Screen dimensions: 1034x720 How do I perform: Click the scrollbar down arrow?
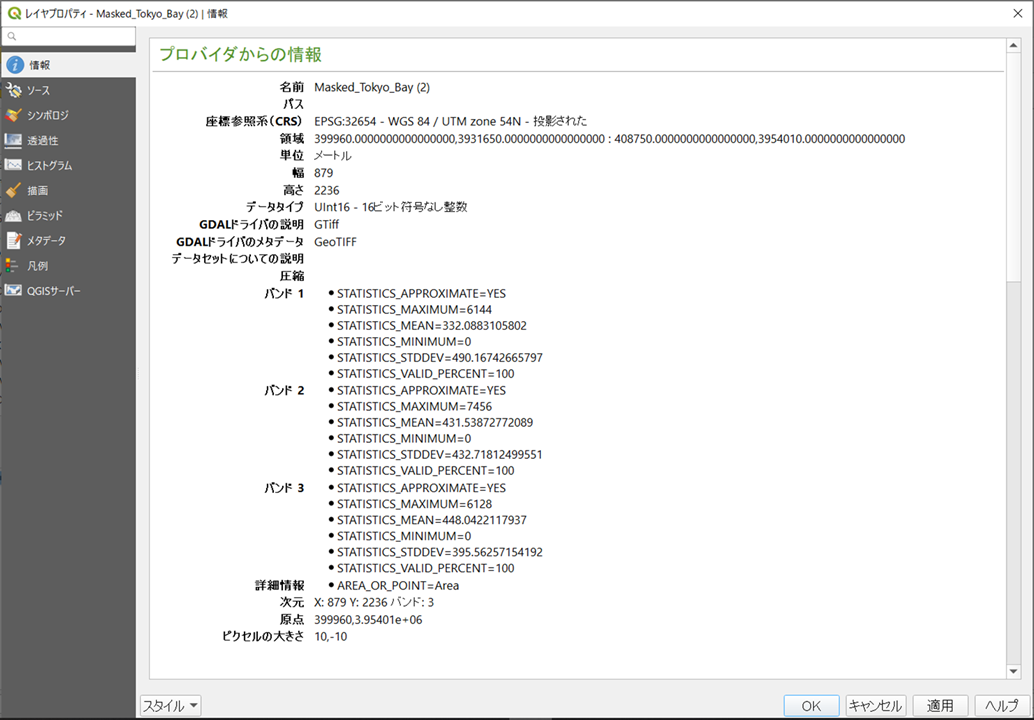coord(1014,671)
